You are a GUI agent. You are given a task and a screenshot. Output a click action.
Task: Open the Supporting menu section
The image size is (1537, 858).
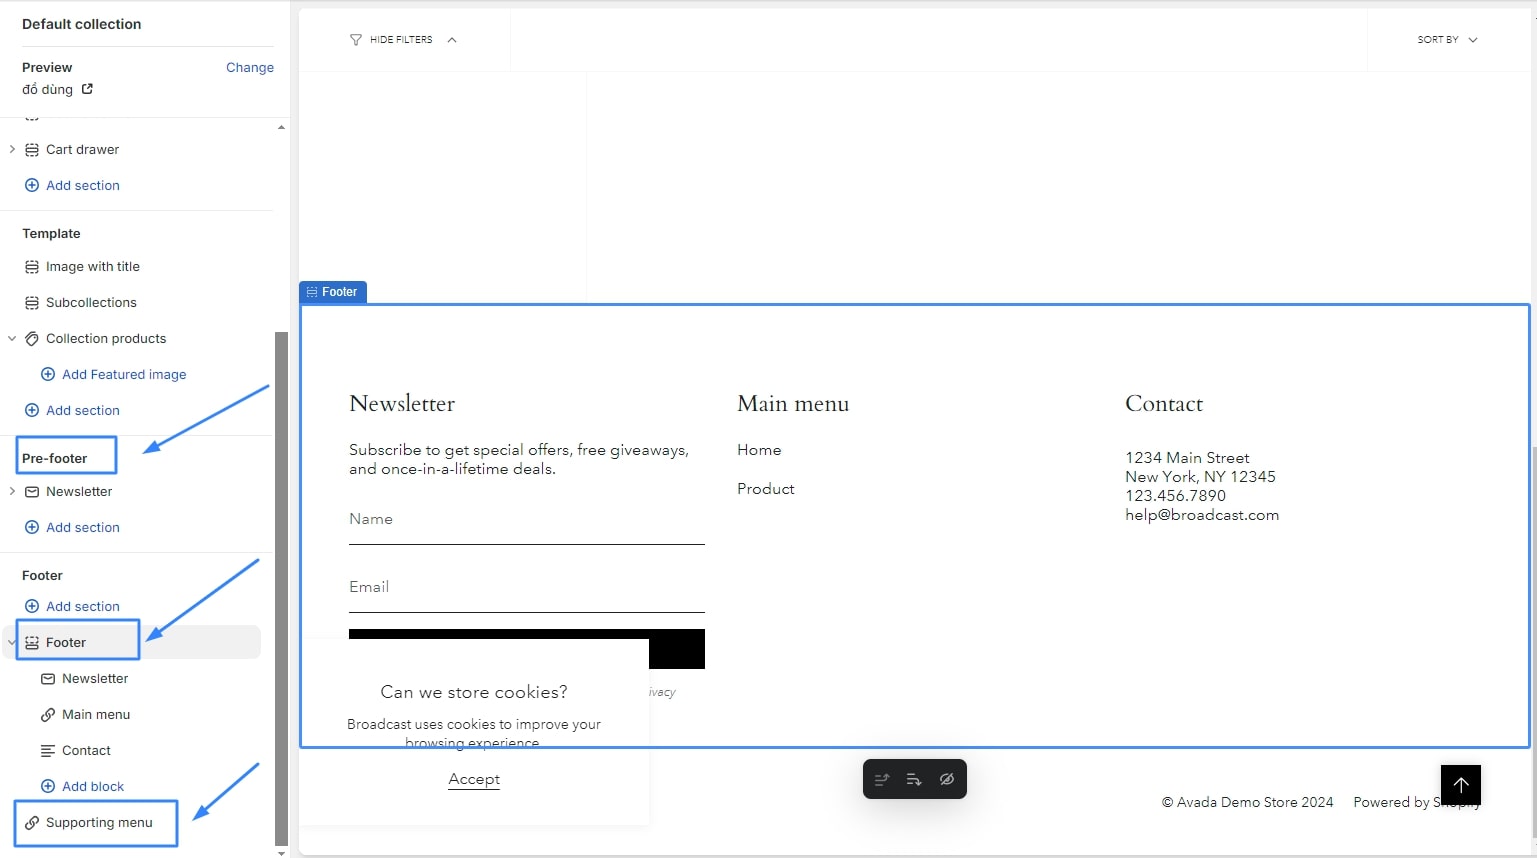[x=99, y=823]
